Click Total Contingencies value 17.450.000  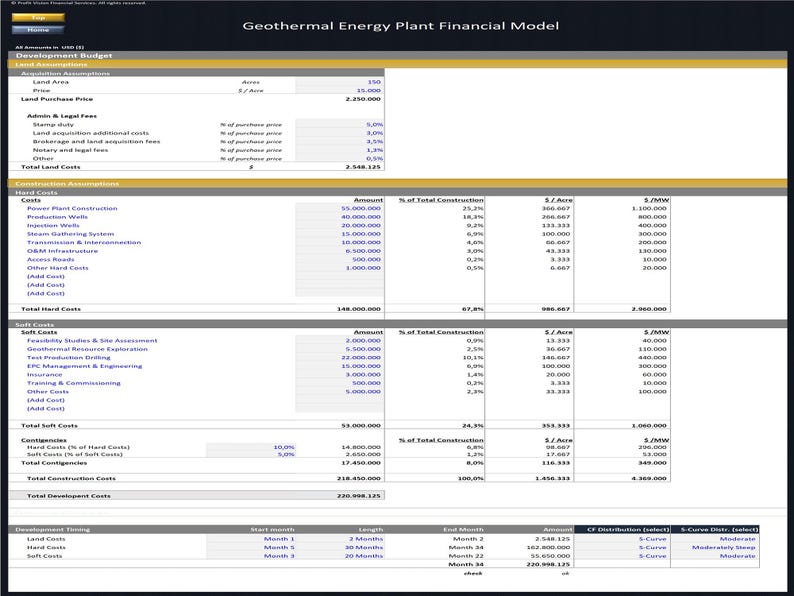click(x=361, y=463)
